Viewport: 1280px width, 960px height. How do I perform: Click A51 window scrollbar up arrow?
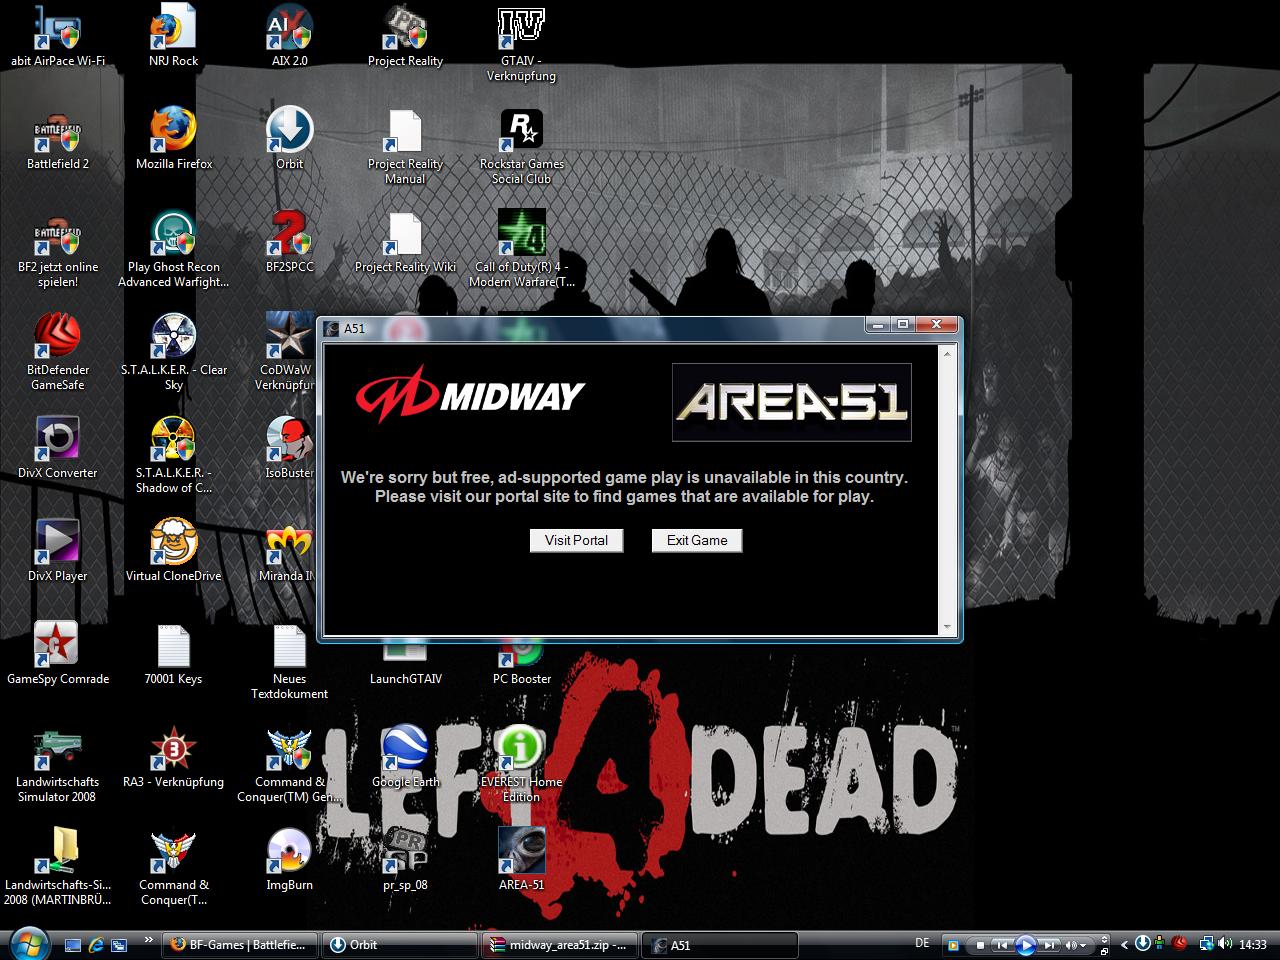pyautogui.click(x=947, y=353)
